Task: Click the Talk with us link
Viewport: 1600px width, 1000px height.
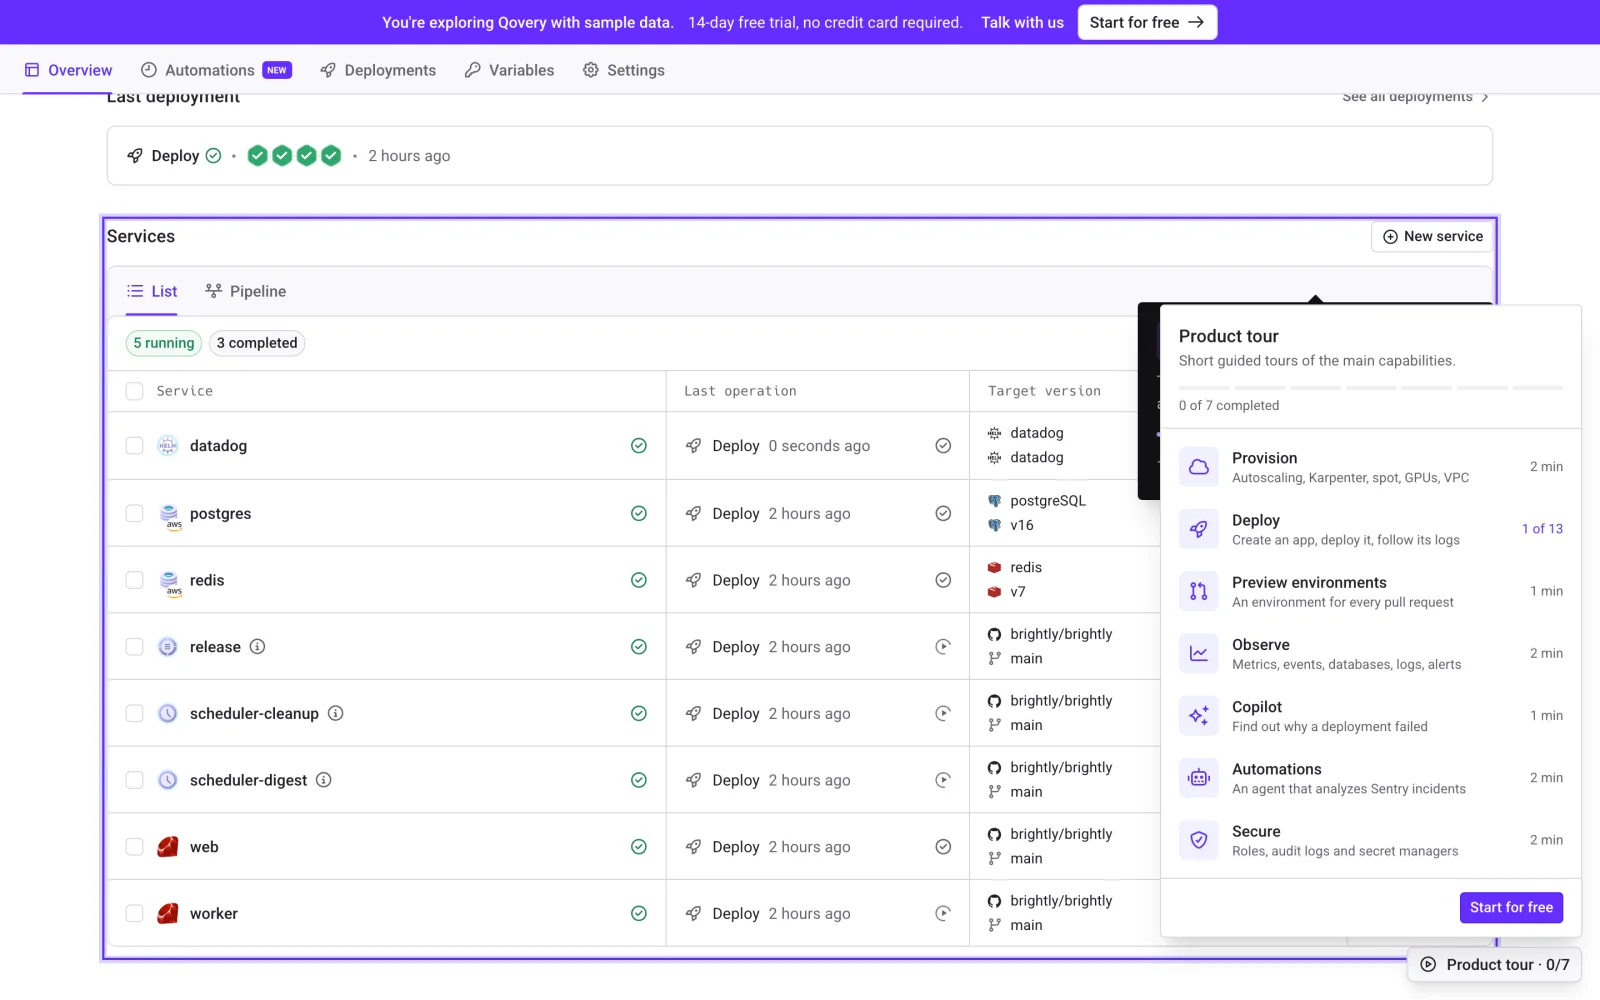Action: coord(1022,22)
